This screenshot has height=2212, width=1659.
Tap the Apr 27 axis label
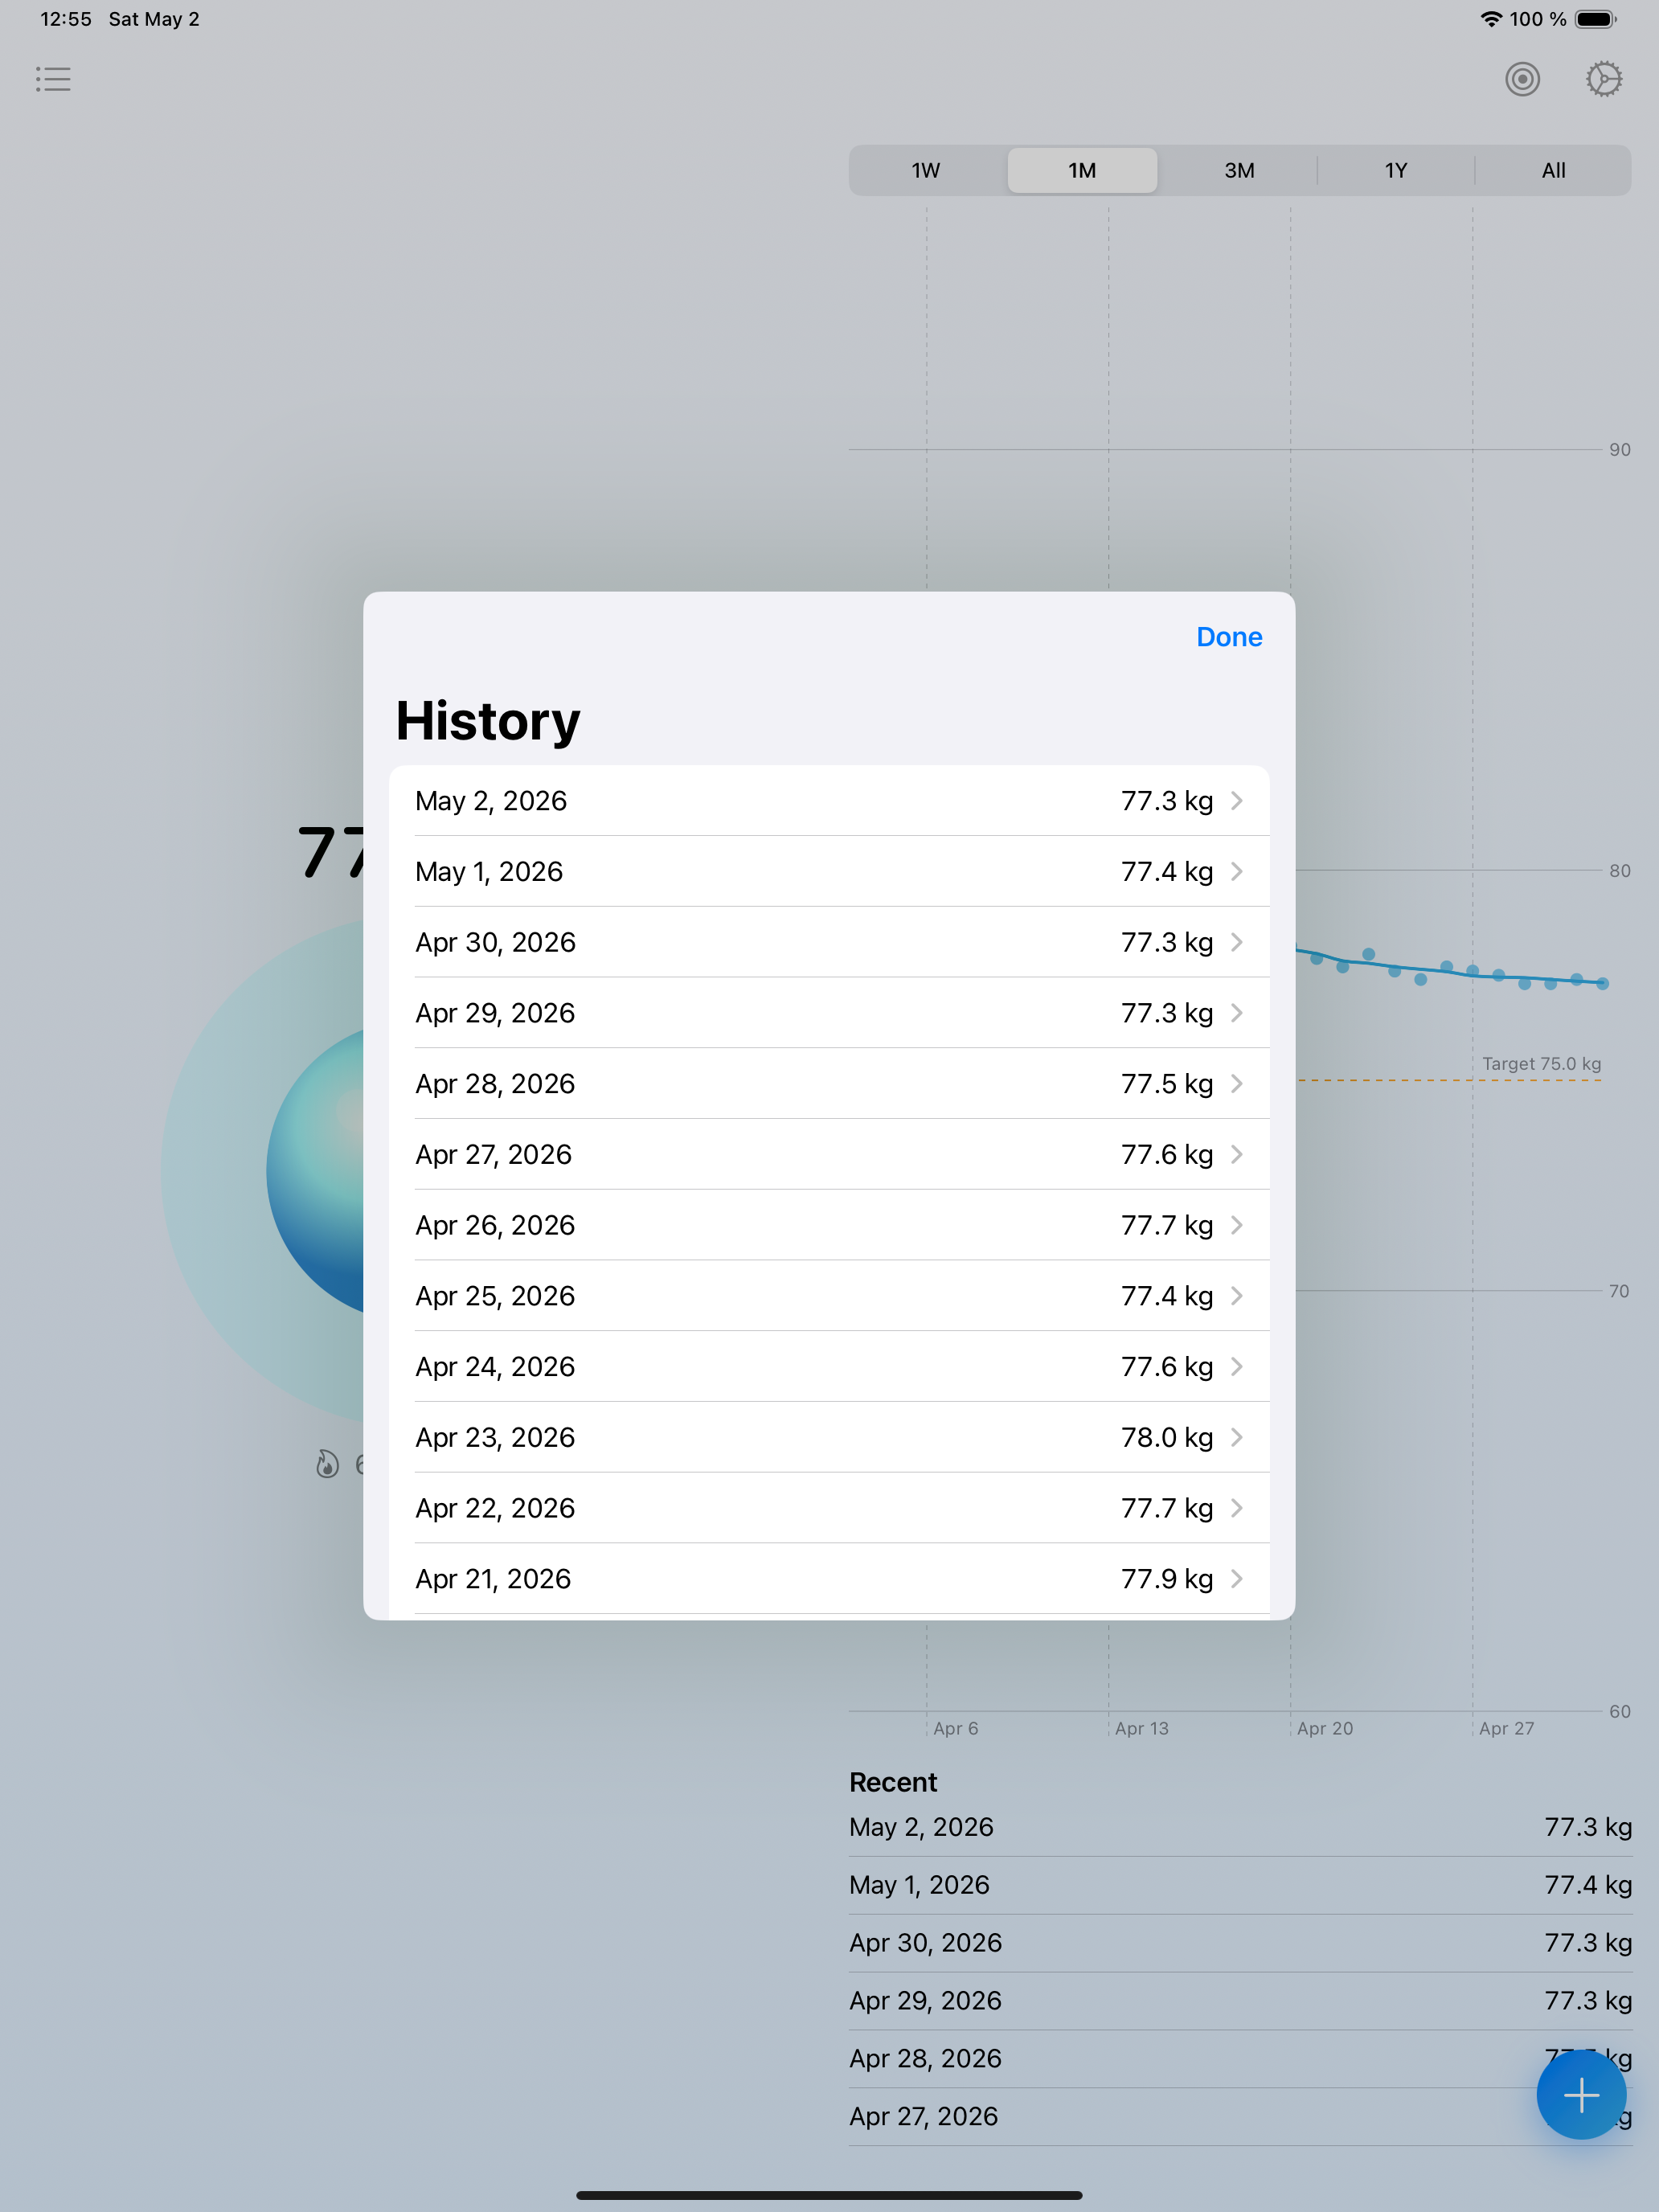pyautogui.click(x=1506, y=1728)
